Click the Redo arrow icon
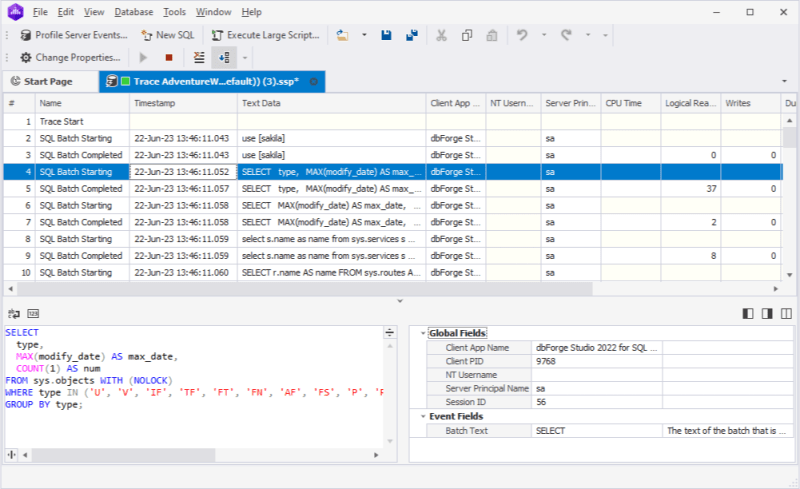 pos(566,35)
